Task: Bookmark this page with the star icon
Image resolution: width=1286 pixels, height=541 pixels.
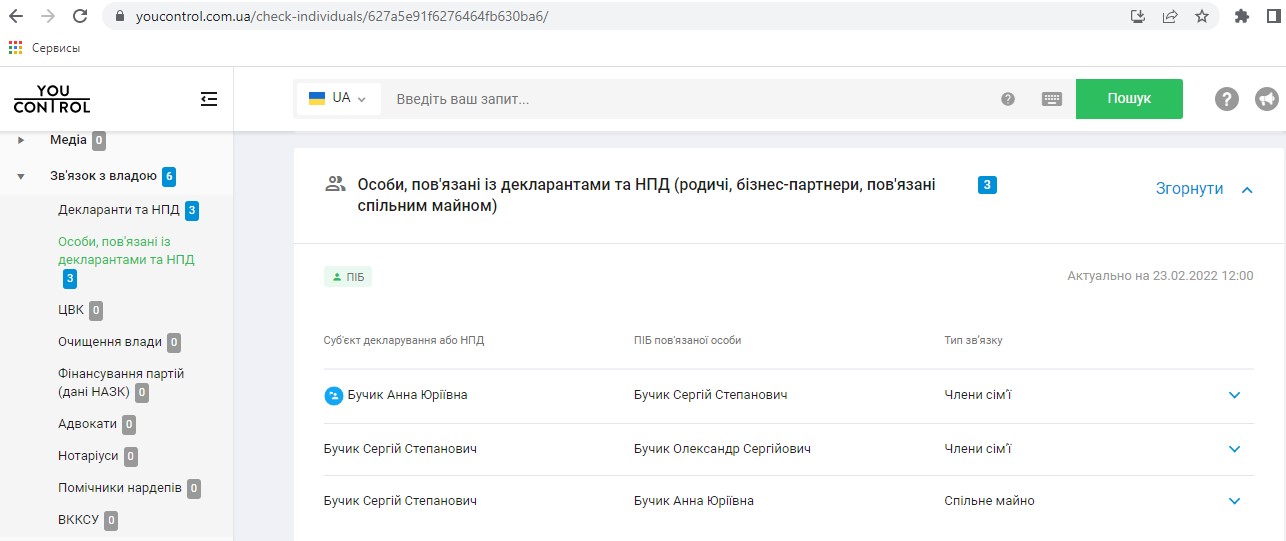Action: 1202,16
